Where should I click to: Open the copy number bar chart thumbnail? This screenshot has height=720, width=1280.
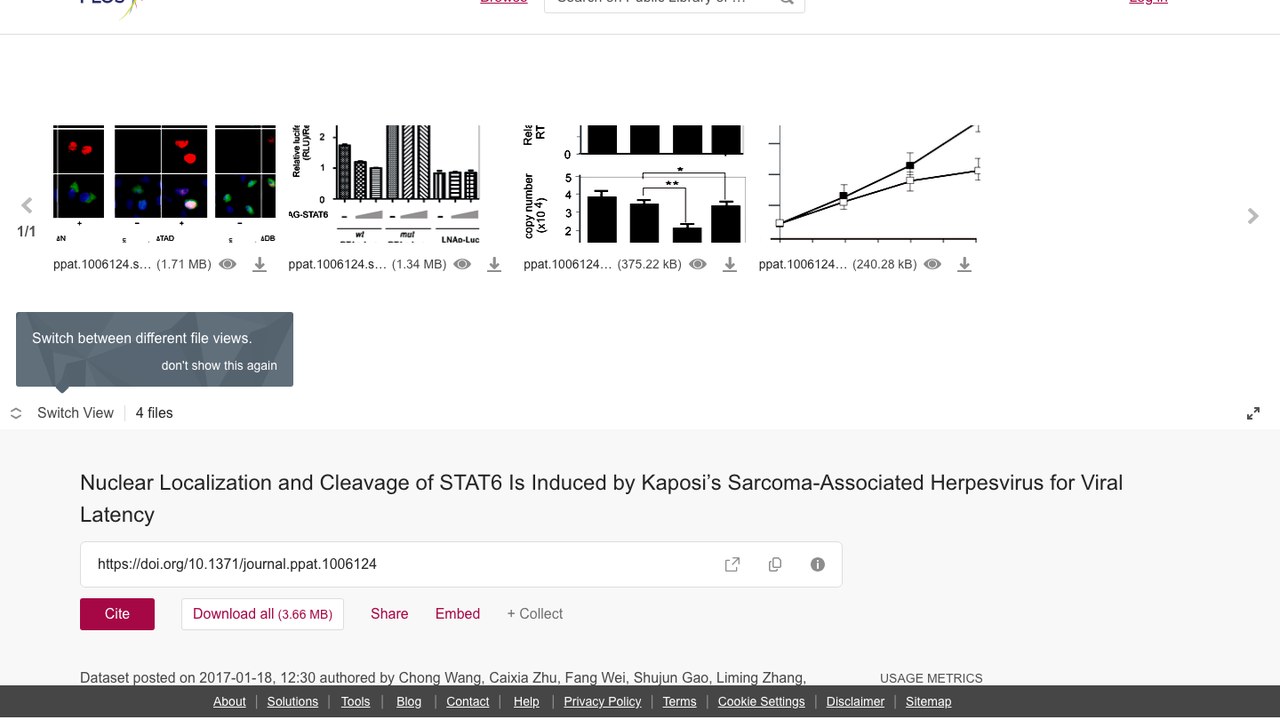pyautogui.click(x=635, y=185)
